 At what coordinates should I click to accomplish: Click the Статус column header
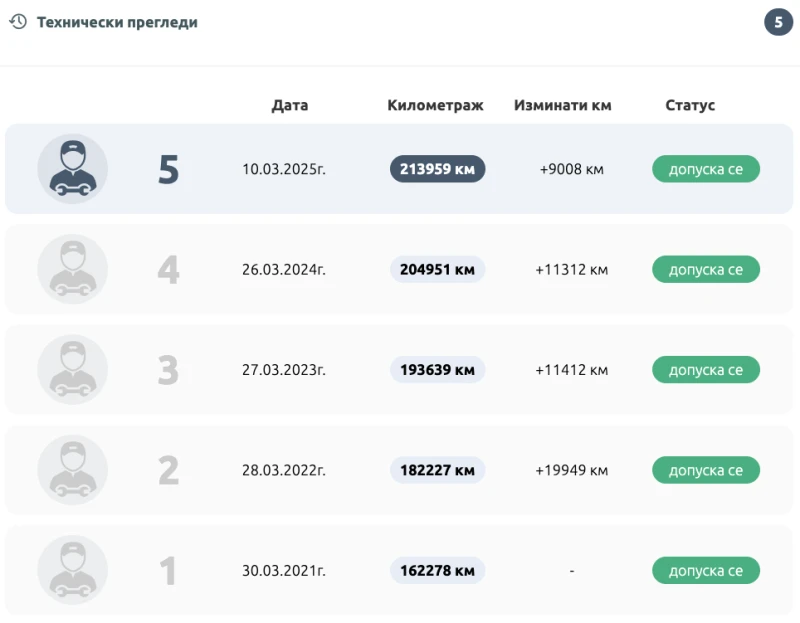pyautogui.click(x=689, y=104)
